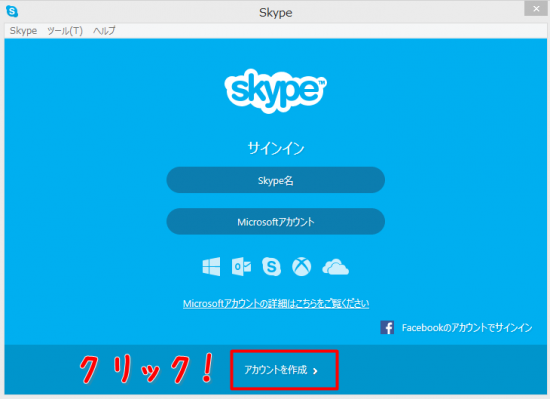Viewport: 550px width, 399px height.
Task: Click the Skype S icon in the icon row
Action: 271,266
